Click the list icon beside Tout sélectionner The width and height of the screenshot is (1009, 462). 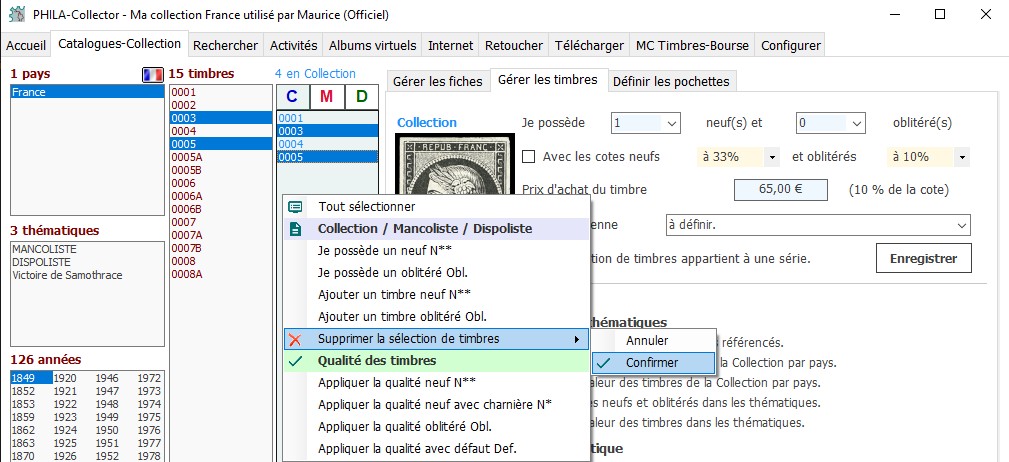pos(295,207)
